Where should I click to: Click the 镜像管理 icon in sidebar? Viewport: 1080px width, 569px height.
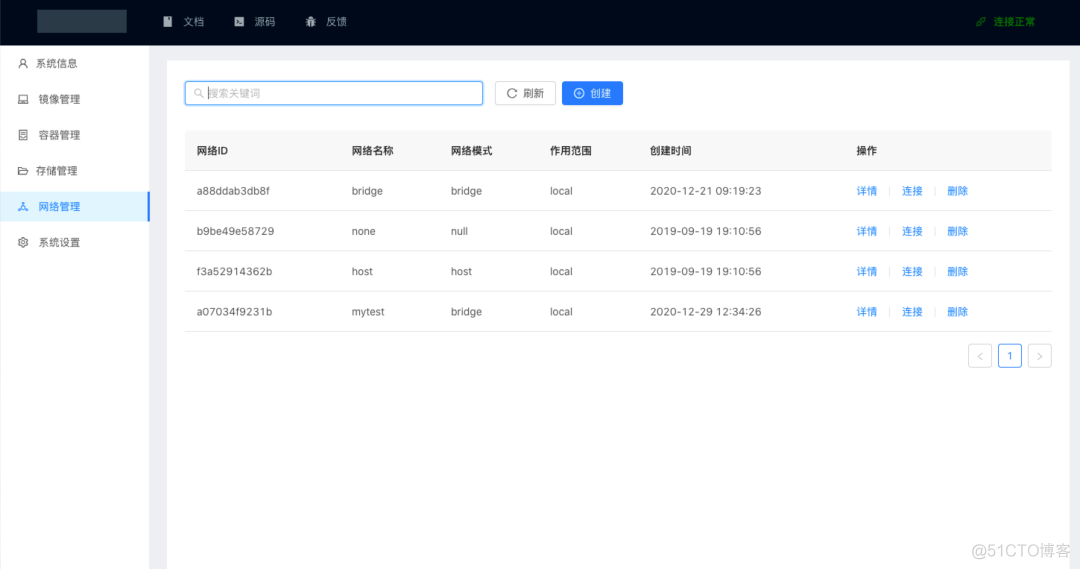tap(23, 99)
